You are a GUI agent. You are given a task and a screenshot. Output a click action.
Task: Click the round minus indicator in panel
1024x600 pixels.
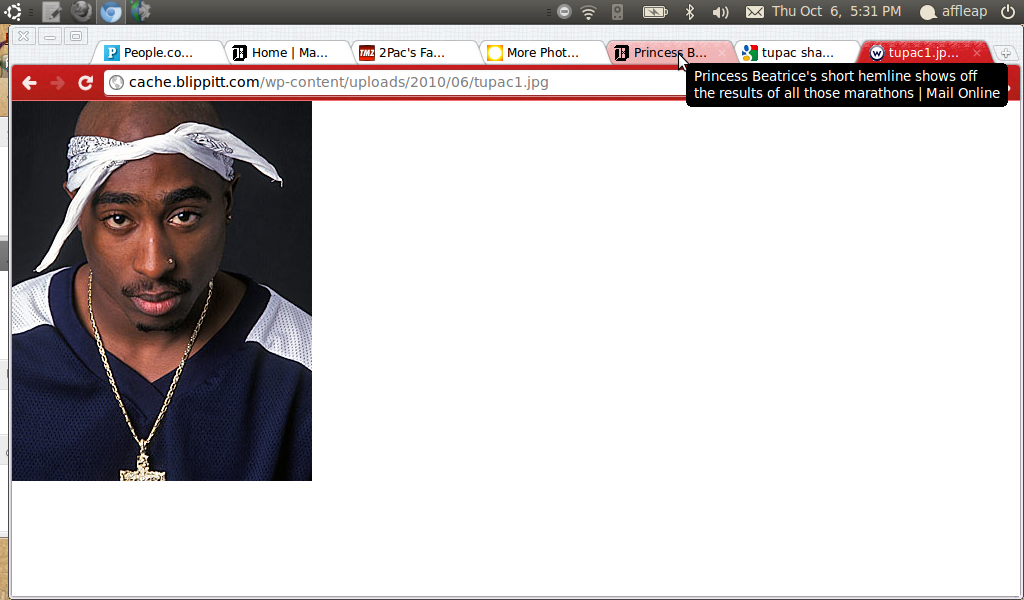coord(565,11)
